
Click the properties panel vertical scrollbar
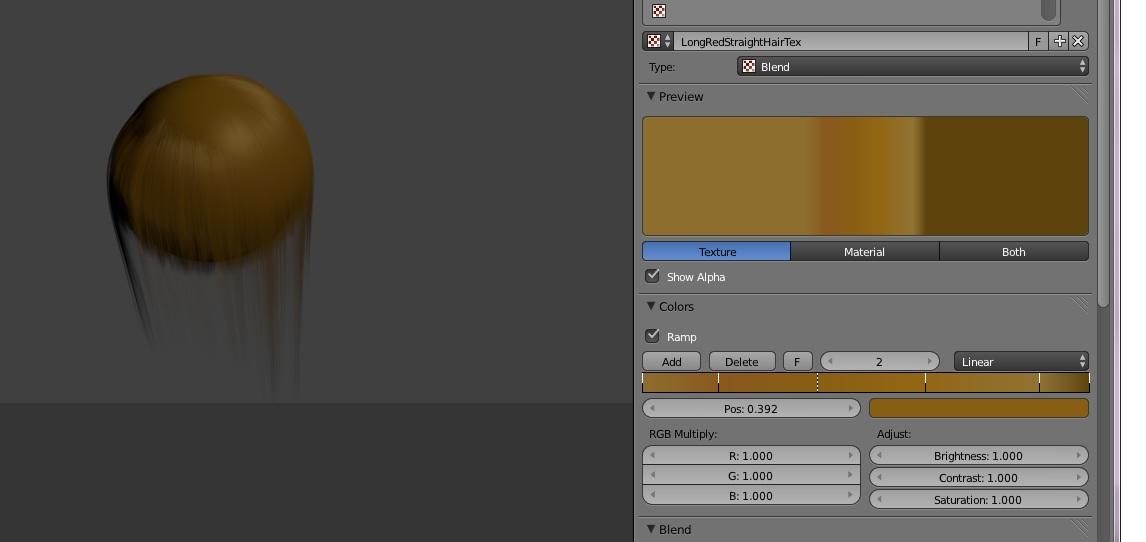tap(1103, 153)
